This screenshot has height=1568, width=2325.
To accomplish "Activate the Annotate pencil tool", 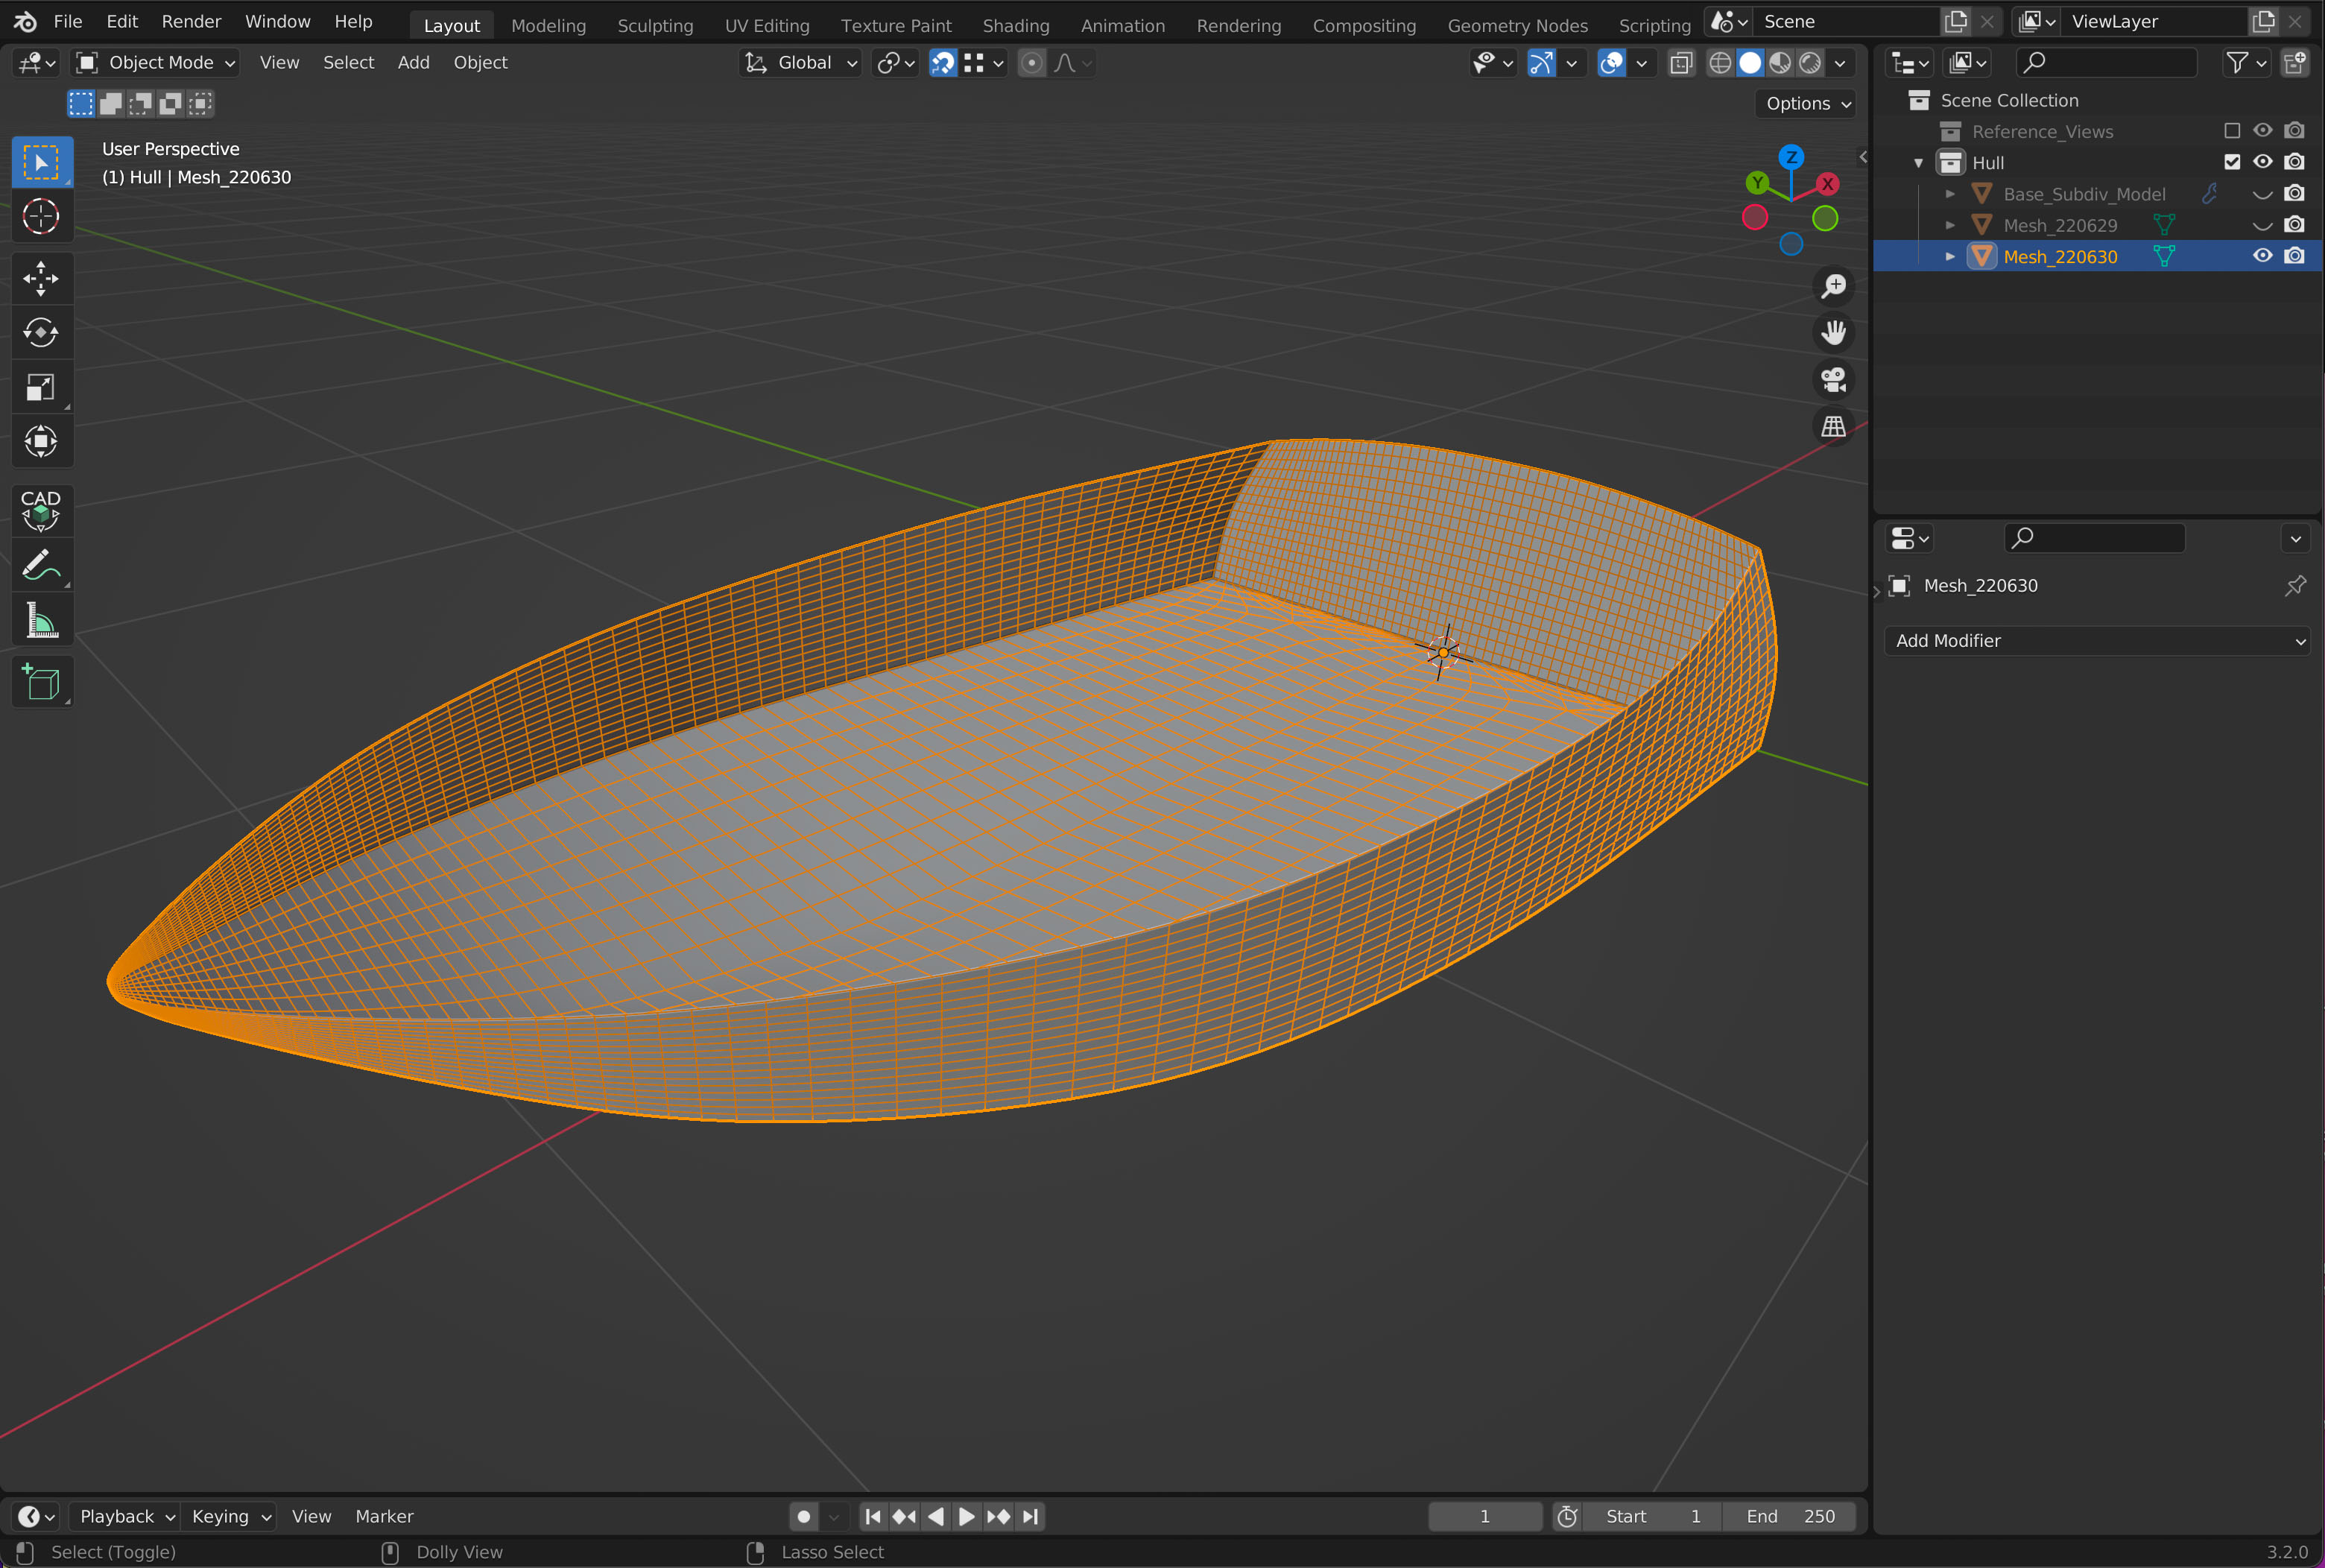I will click(x=40, y=566).
